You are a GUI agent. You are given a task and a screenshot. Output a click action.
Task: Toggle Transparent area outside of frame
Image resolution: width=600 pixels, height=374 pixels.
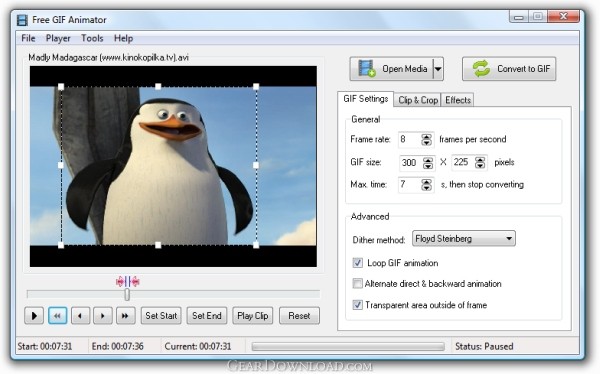pos(357,305)
